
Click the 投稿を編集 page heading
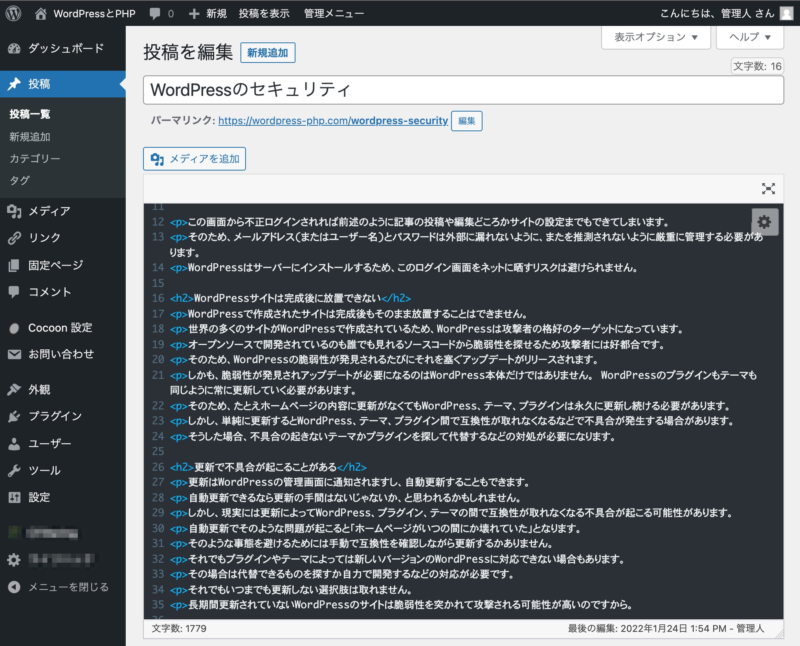click(188, 52)
